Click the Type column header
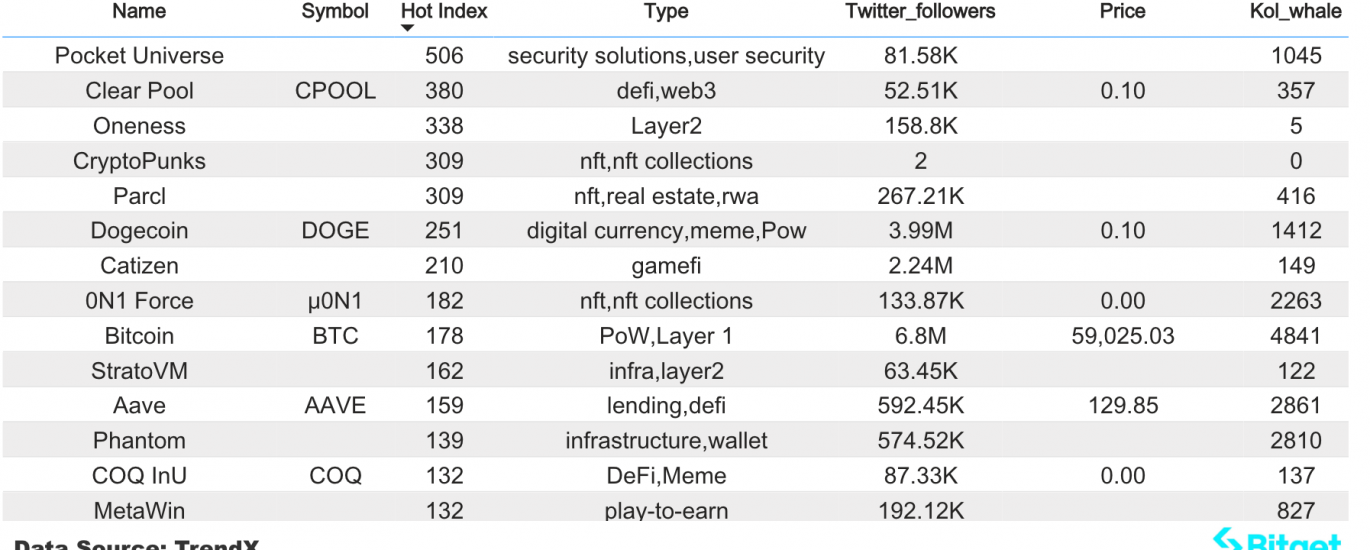The height and width of the screenshot is (550, 1370). pos(666,12)
